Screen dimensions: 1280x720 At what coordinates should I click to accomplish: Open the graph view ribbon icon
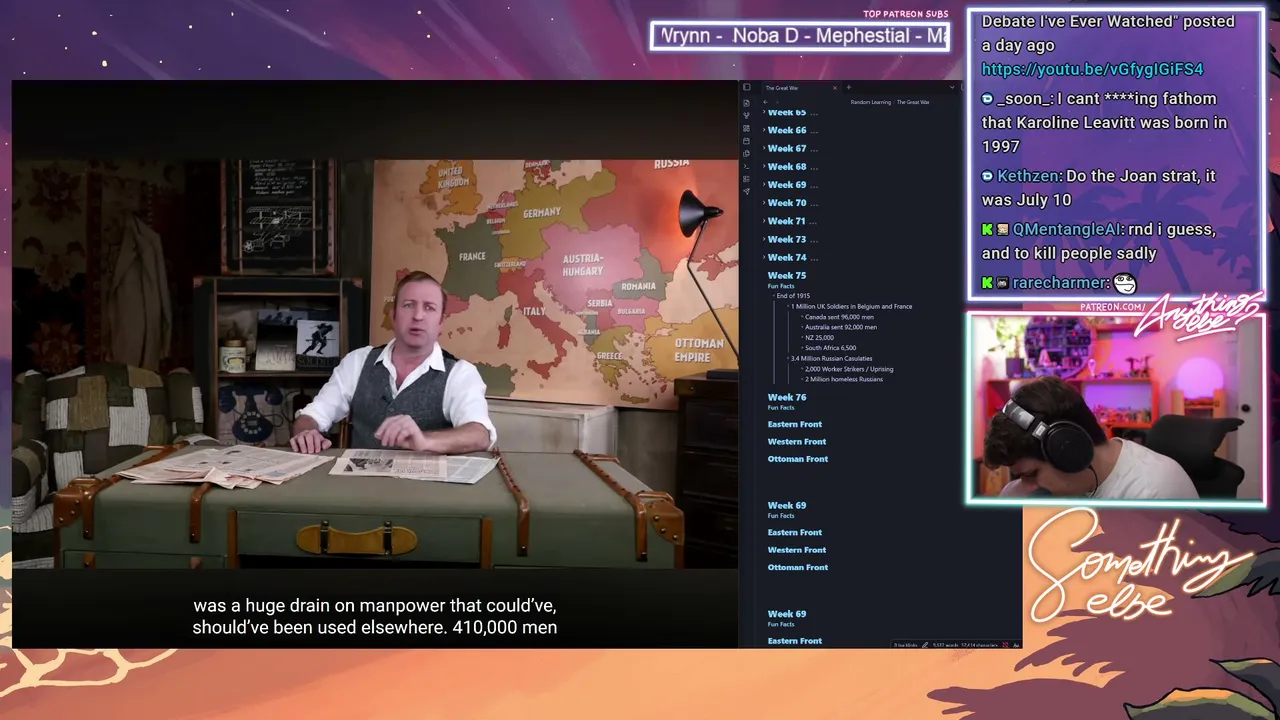coord(746,116)
